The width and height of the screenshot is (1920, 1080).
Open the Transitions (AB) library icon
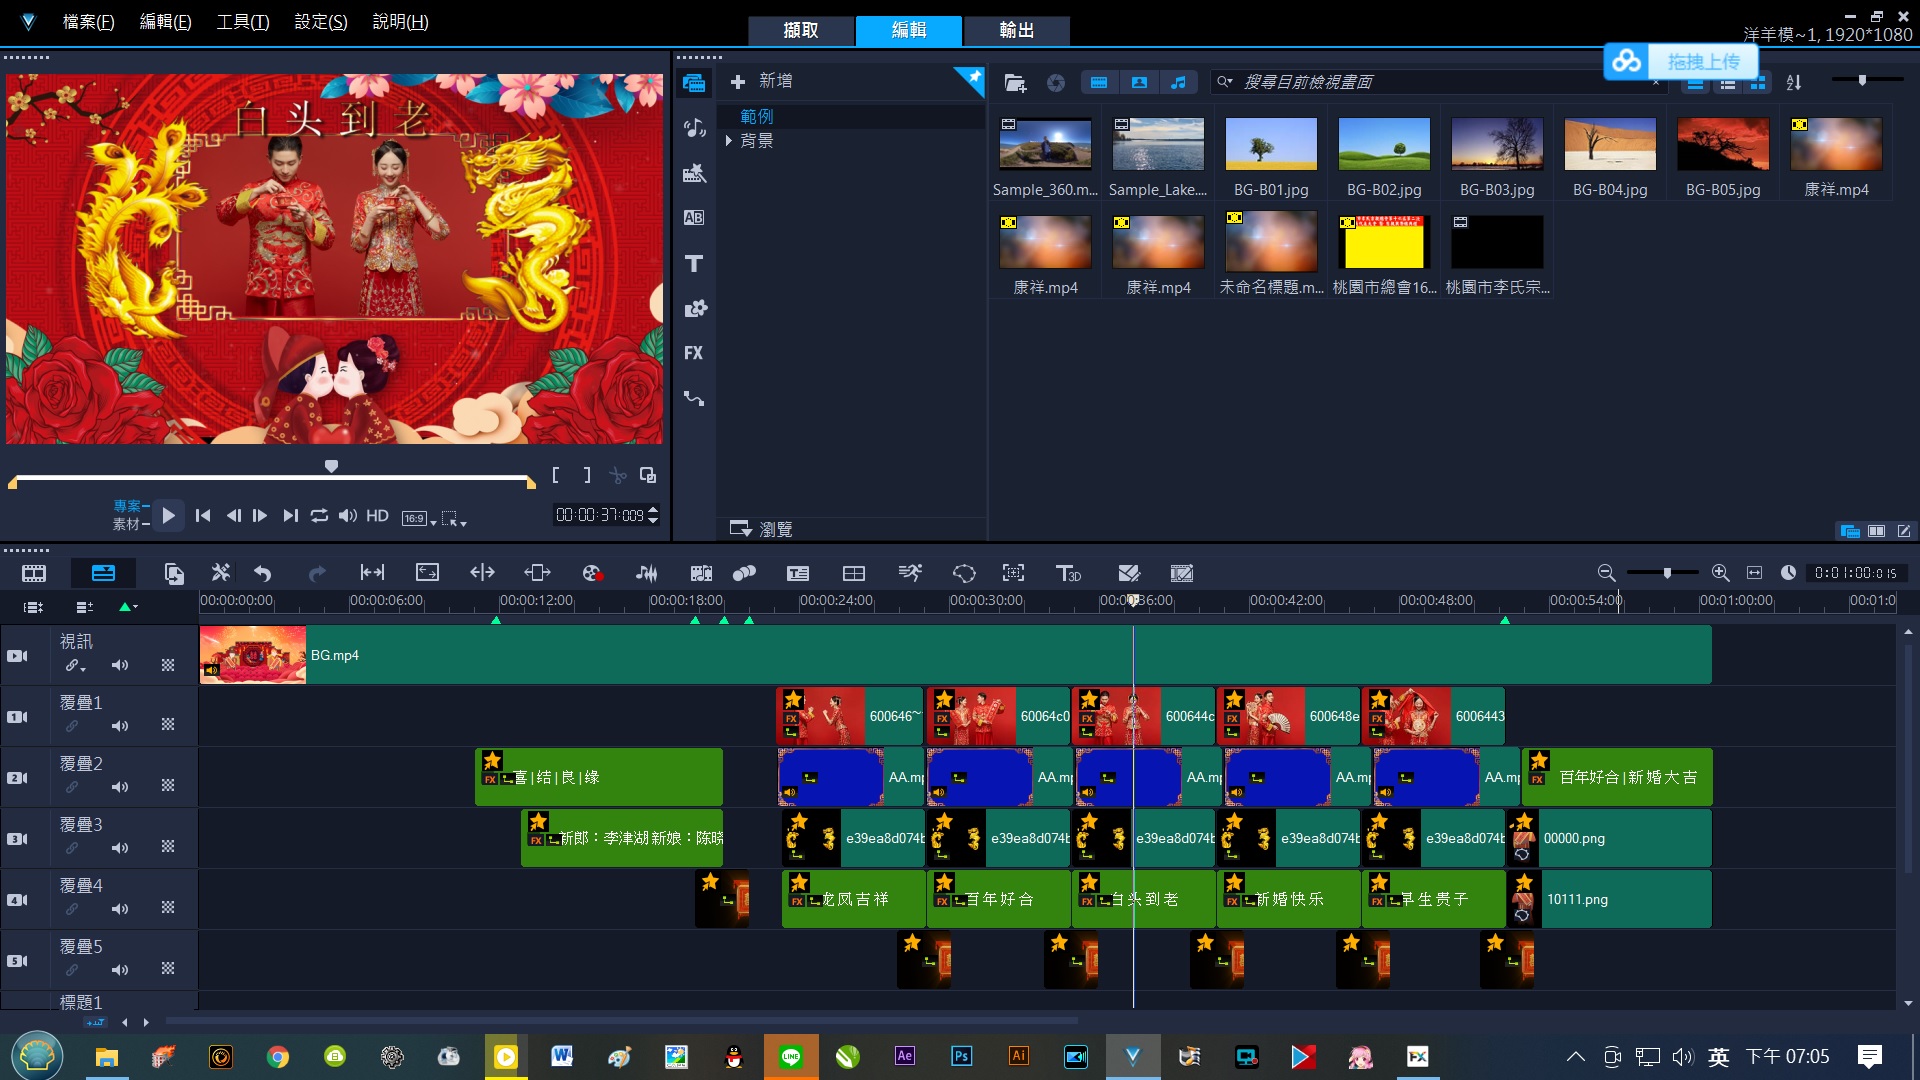(x=694, y=217)
